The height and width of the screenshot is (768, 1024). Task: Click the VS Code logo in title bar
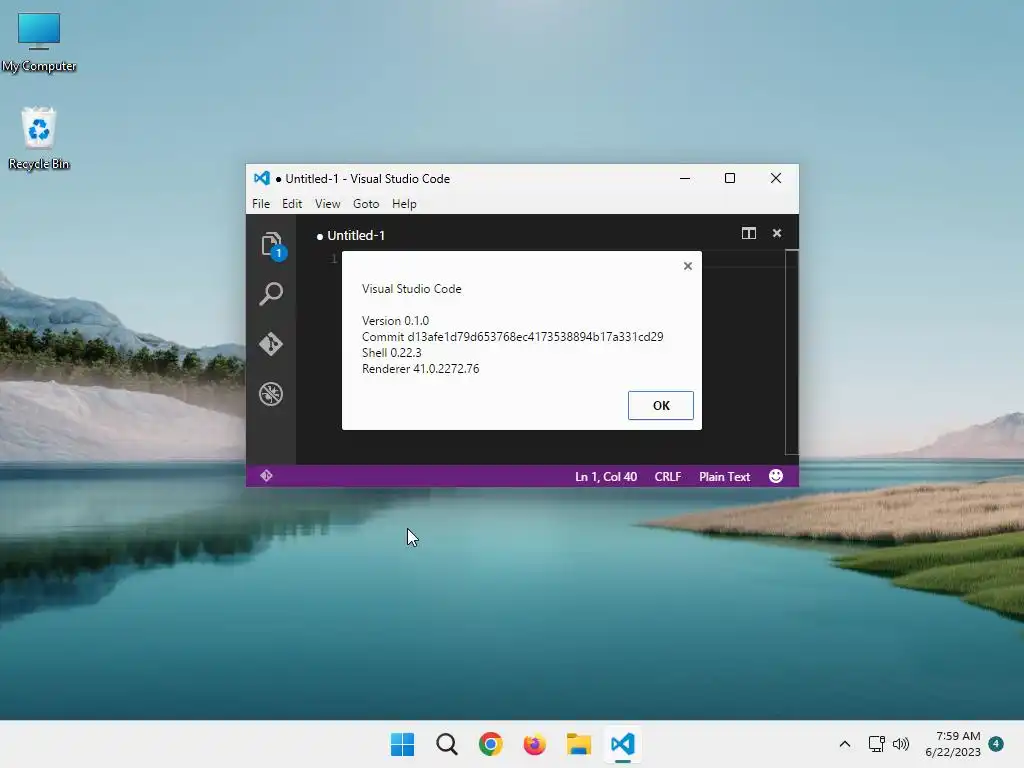262,178
